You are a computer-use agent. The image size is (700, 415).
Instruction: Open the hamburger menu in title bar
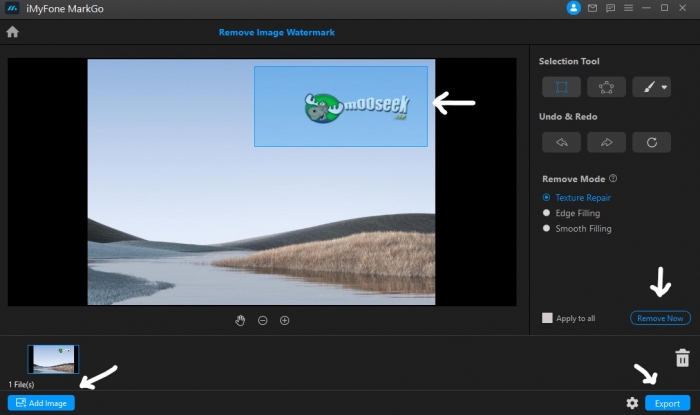click(628, 8)
